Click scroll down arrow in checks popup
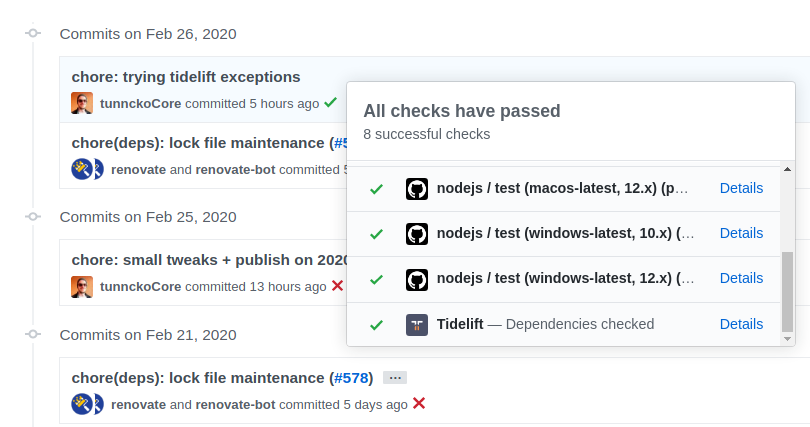810x427 pixels. (787, 339)
